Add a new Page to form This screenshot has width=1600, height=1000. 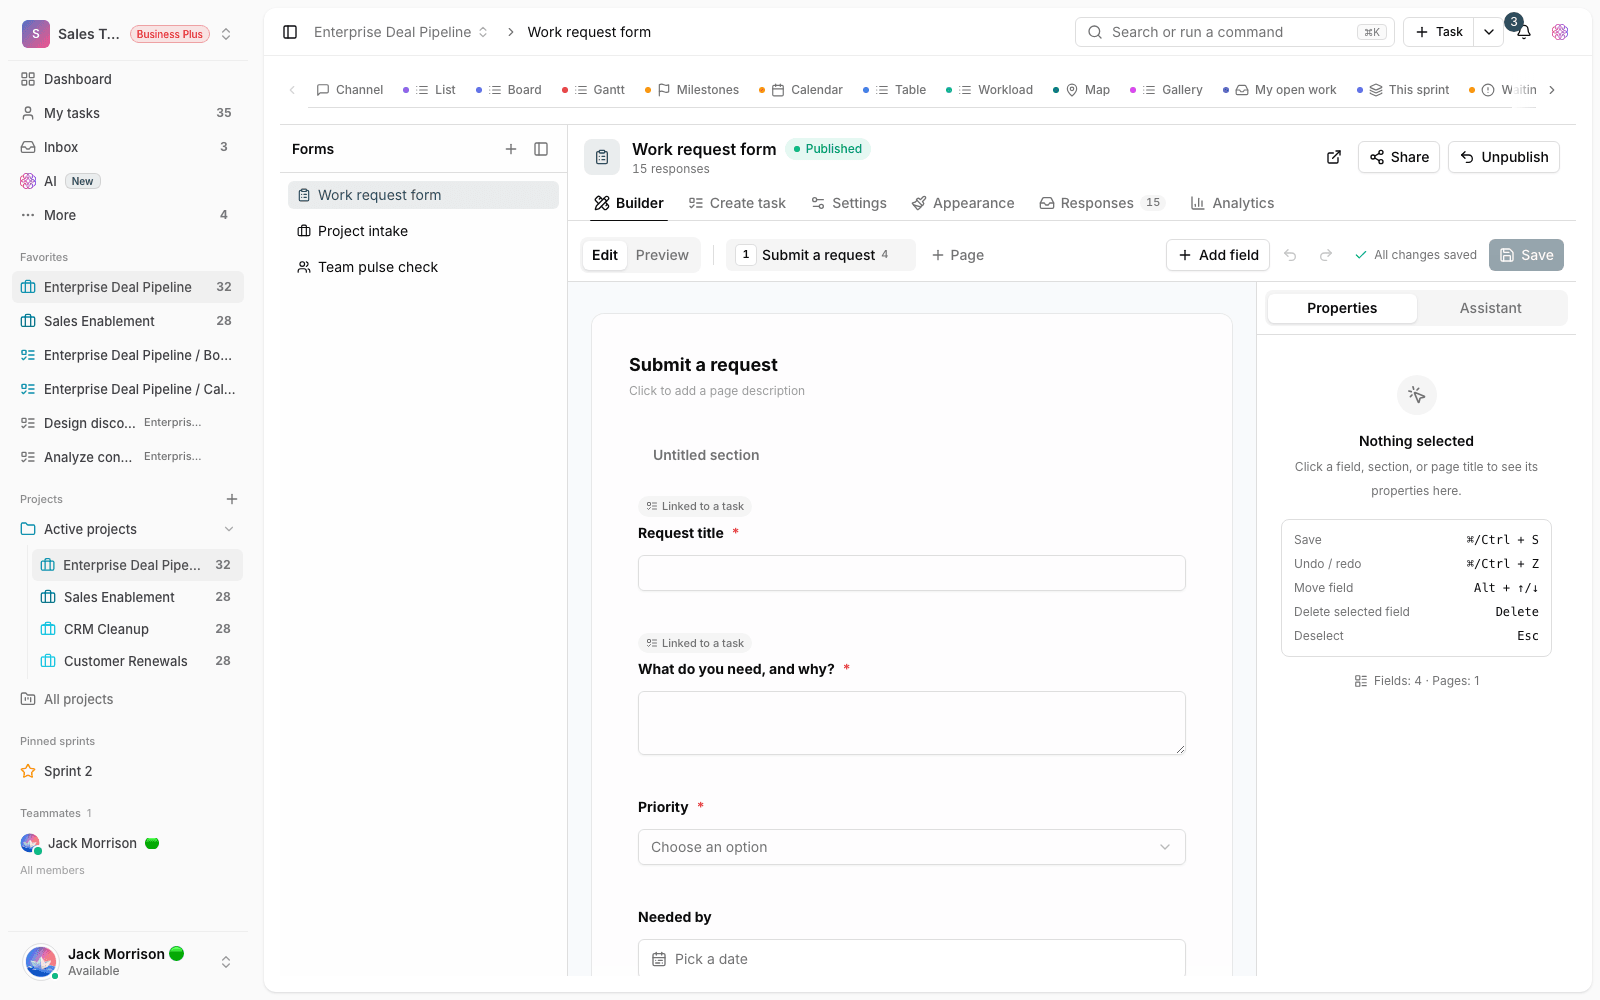(958, 255)
